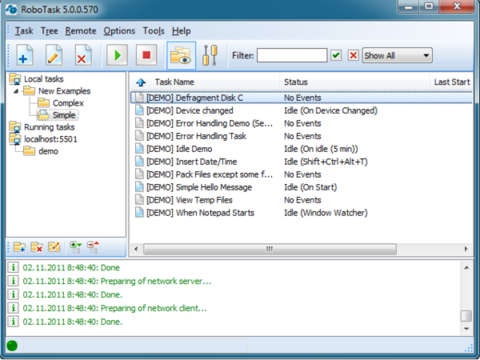Click the New Task toolbar icon

tap(24, 55)
